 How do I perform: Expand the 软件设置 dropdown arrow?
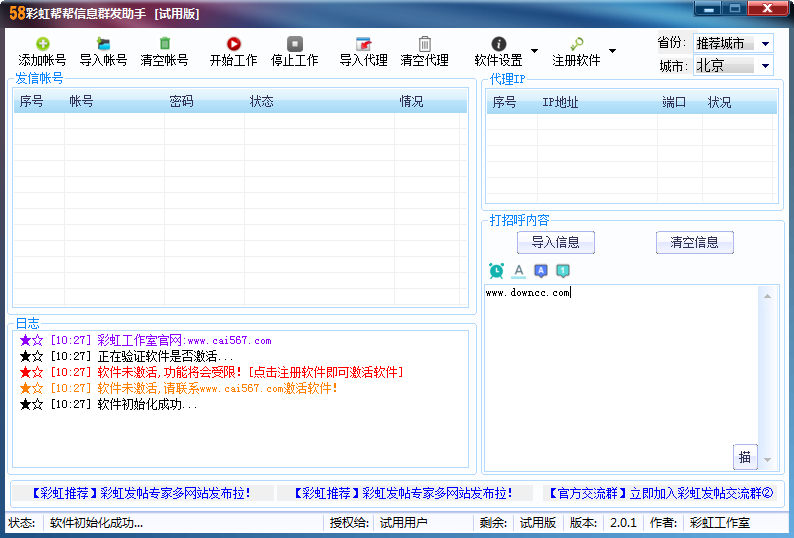[x=534, y=51]
